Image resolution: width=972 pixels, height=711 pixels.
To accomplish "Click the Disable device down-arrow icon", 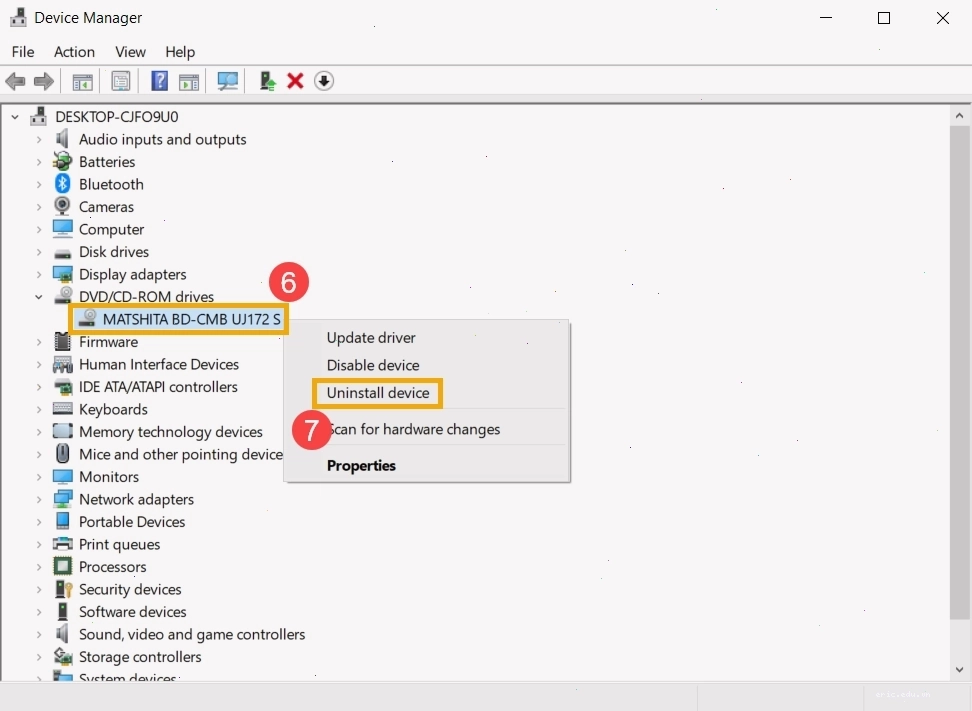I will (324, 81).
